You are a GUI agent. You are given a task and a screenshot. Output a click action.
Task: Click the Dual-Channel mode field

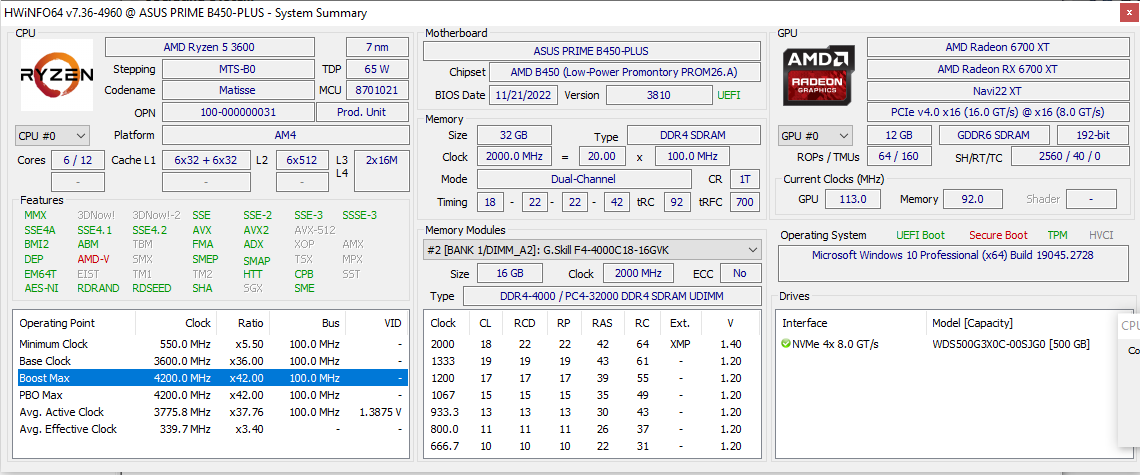tap(584, 179)
